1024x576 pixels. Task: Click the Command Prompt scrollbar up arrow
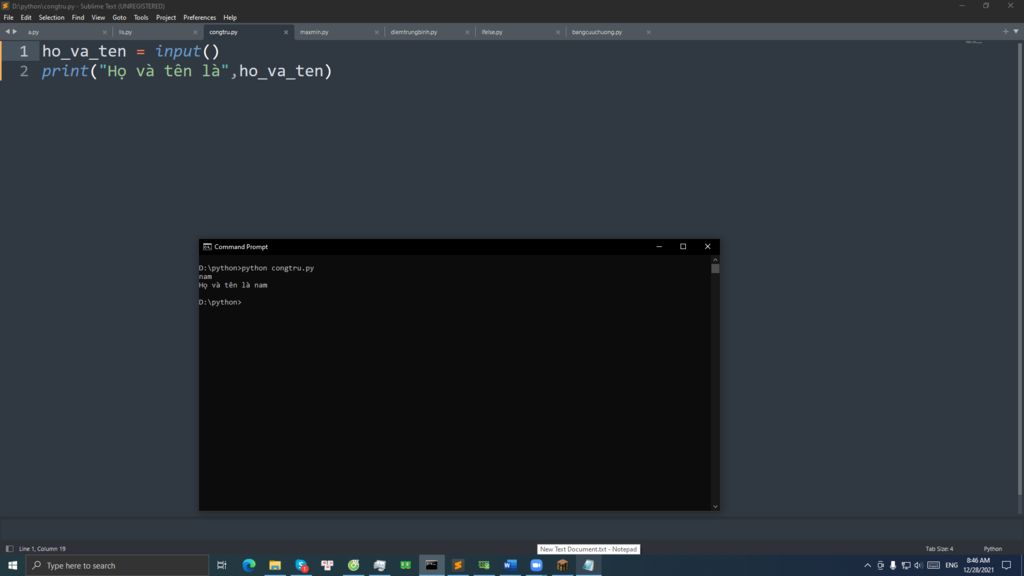click(x=715, y=259)
